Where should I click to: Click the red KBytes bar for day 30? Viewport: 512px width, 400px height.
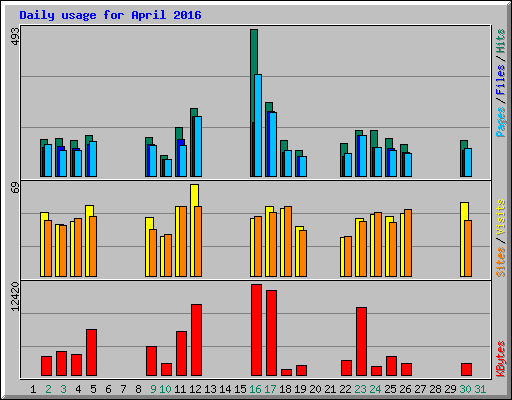pos(466,370)
